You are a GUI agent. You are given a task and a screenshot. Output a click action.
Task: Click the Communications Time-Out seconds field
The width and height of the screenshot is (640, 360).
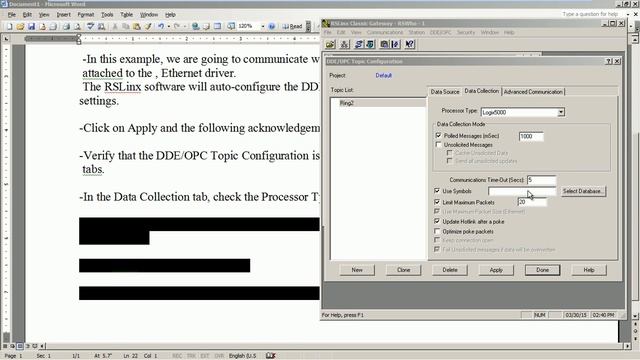[541, 180]
